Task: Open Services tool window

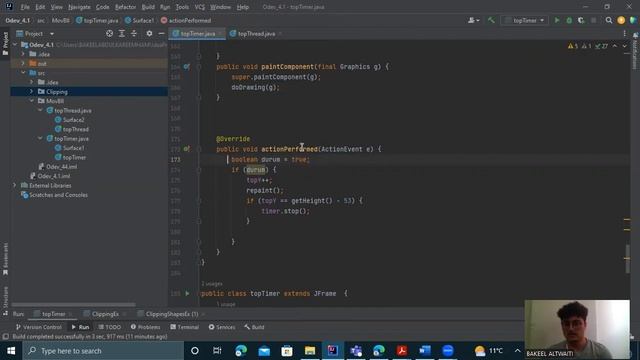Action: [x=222, y=327]
